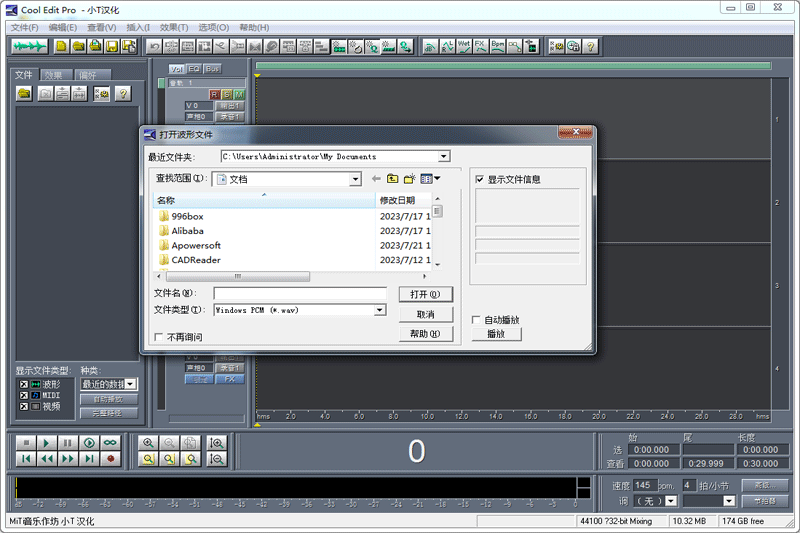Viewport: 800px width, 533px height.
Task: Click the help question mark in main toolbar
Action: click(590, 47)
